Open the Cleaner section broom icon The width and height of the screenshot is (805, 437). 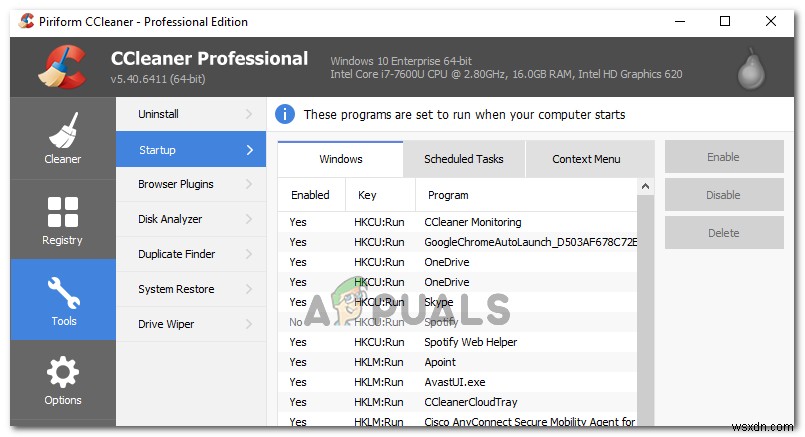click(x=62, y=129)
